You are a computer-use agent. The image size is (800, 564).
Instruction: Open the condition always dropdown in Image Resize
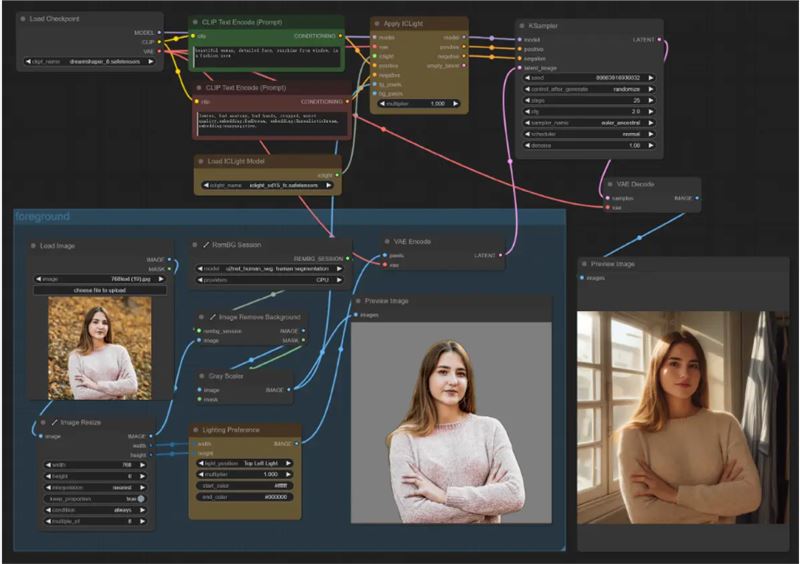pos(95,510)
